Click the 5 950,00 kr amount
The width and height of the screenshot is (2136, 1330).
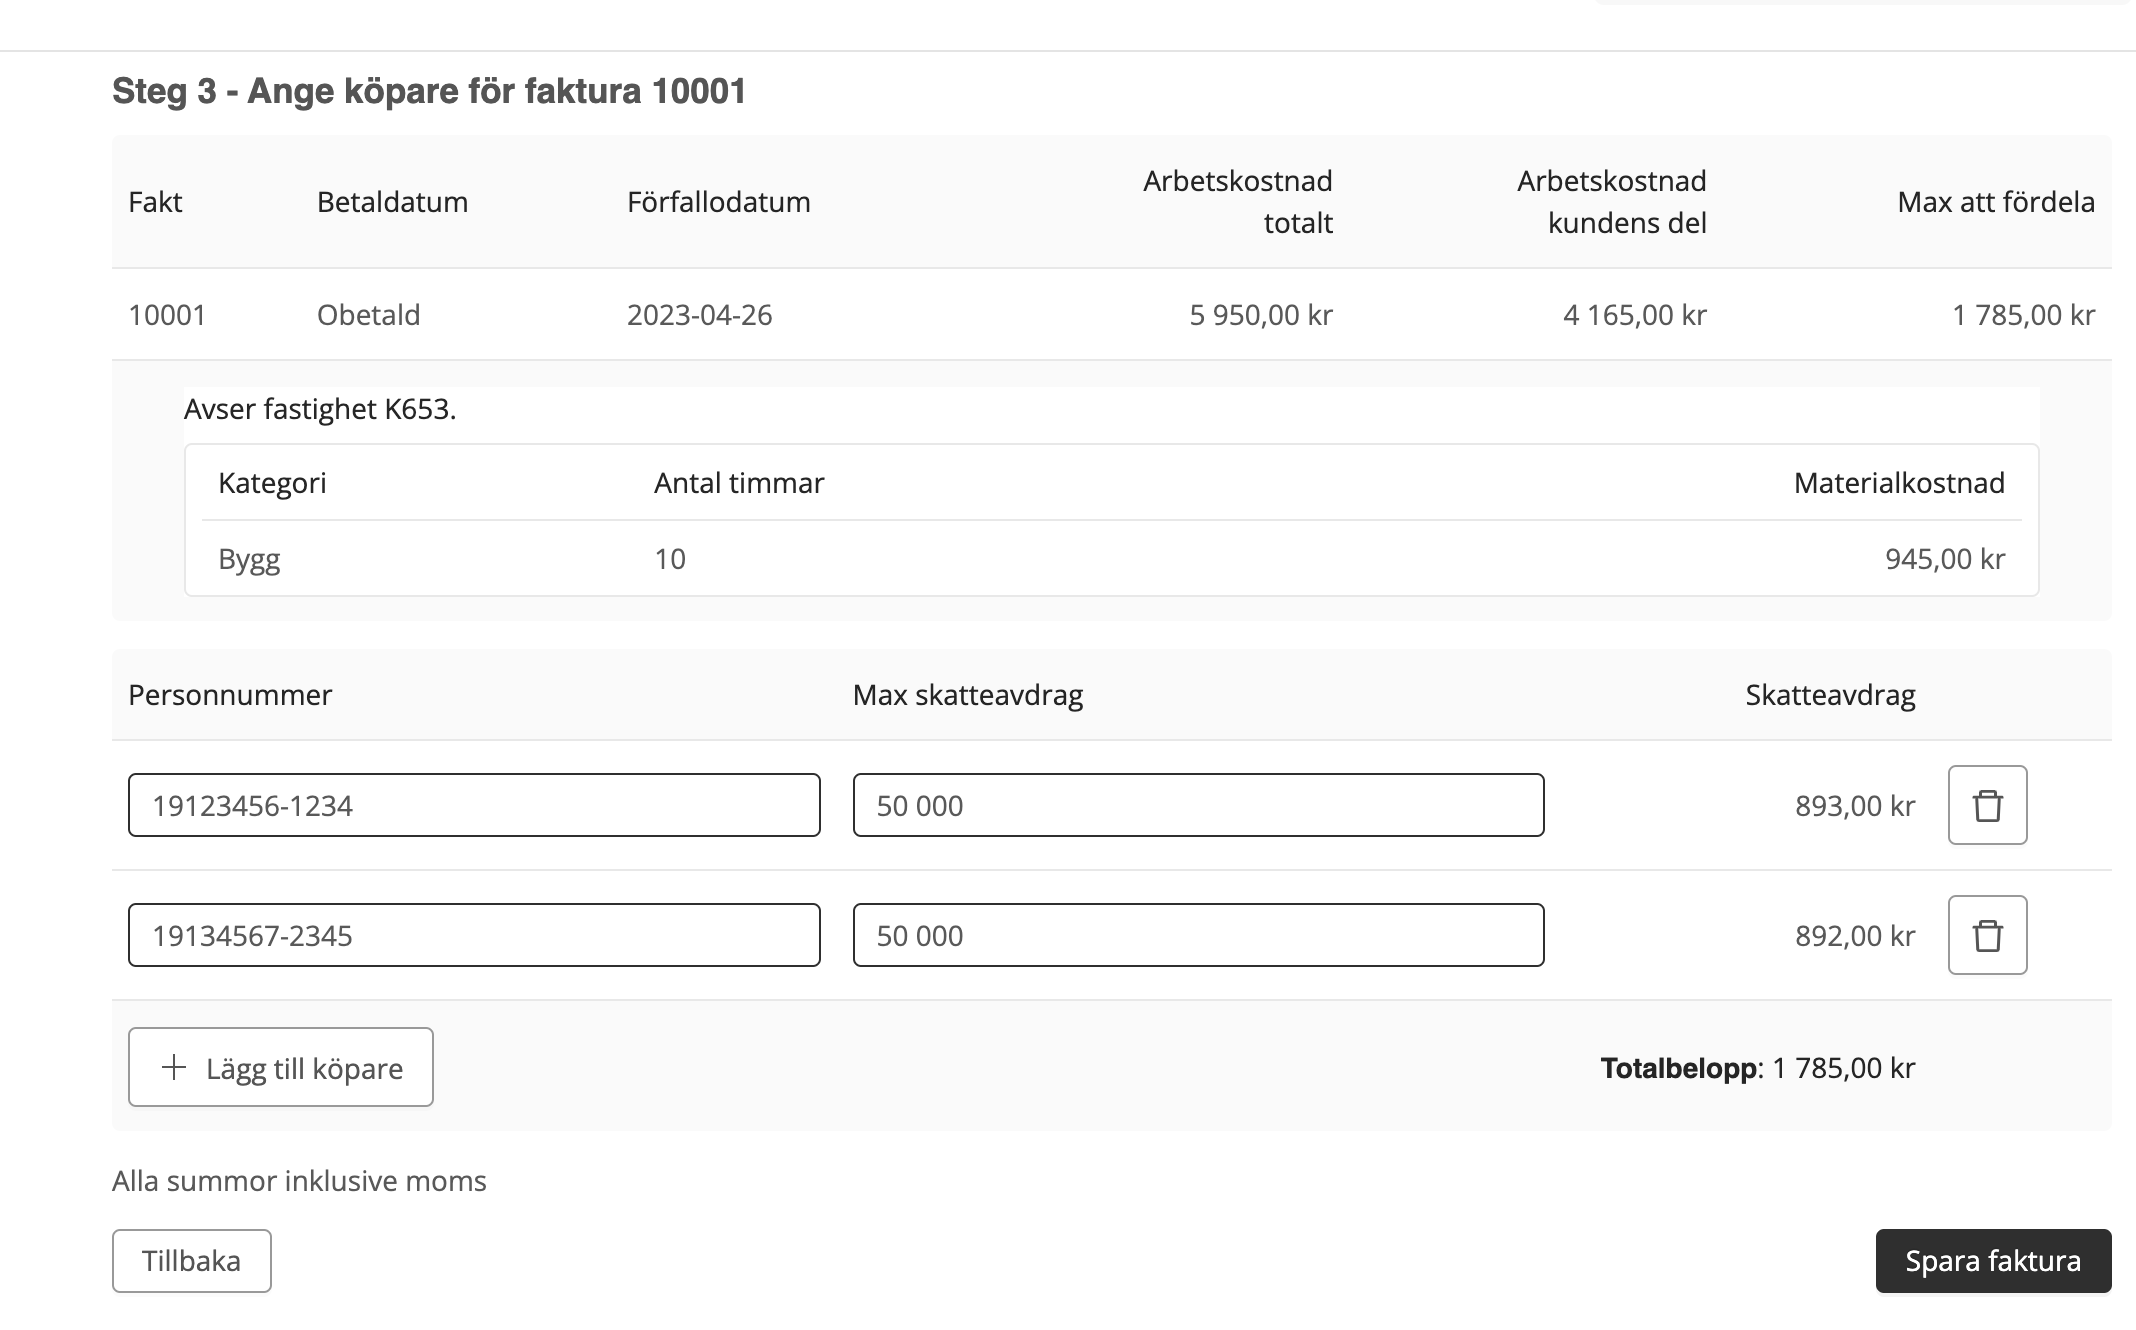point(1261,315)
